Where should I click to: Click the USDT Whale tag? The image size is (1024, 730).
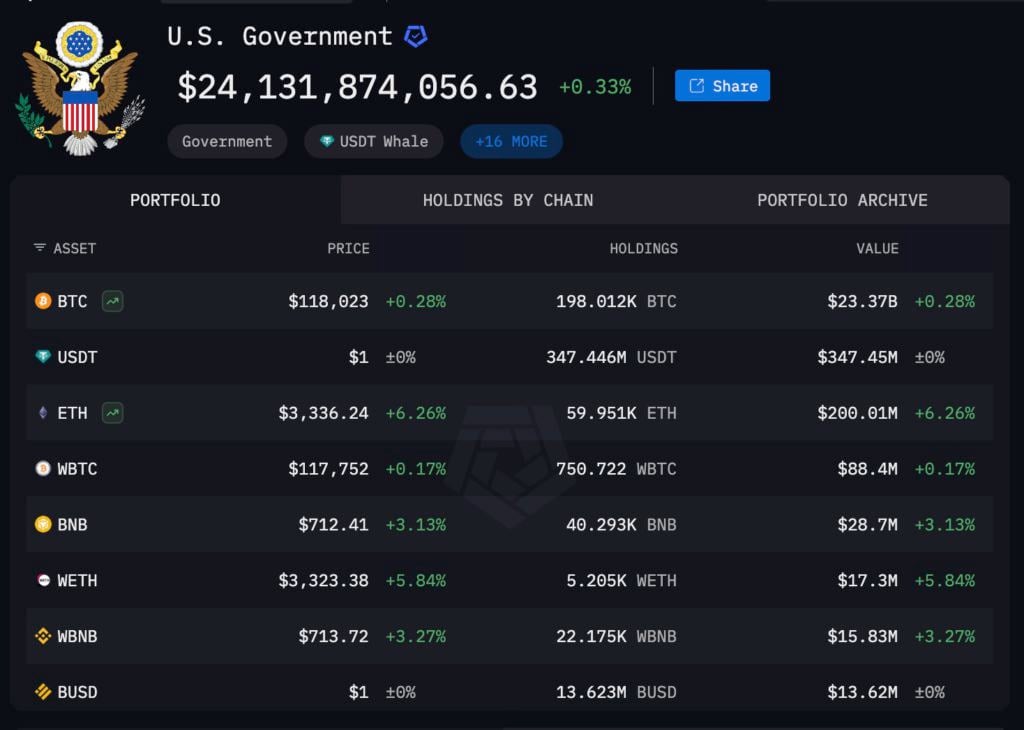pos(374,142)
